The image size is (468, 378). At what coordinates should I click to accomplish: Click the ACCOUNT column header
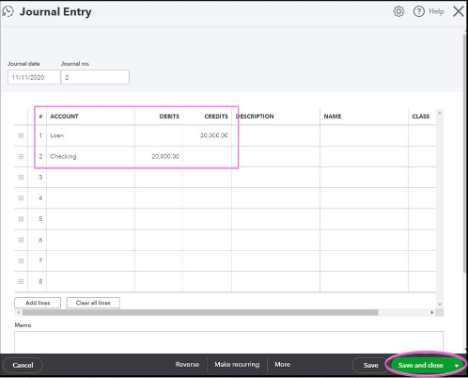click(x=64, y=116)
